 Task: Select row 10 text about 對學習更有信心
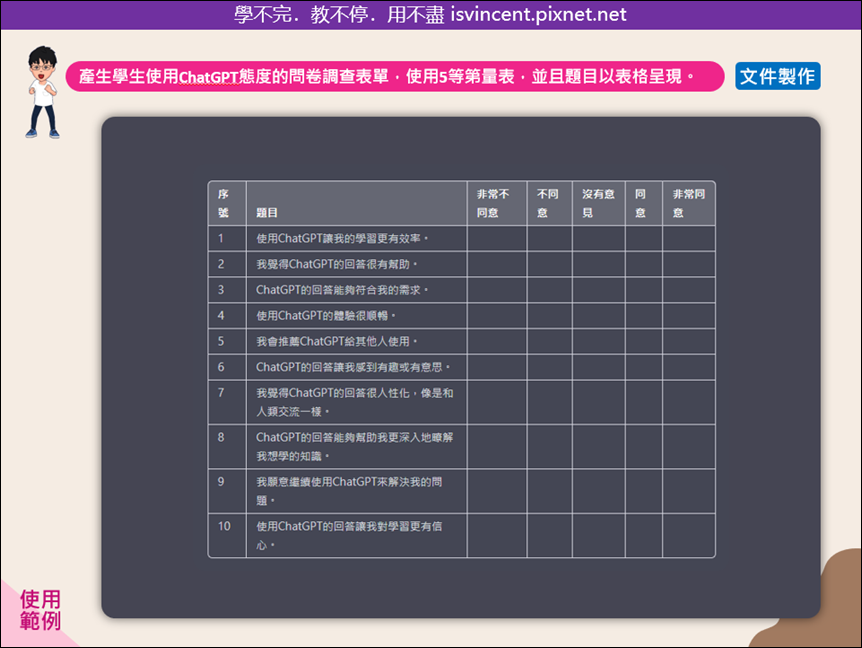click(x=349, y=535)
